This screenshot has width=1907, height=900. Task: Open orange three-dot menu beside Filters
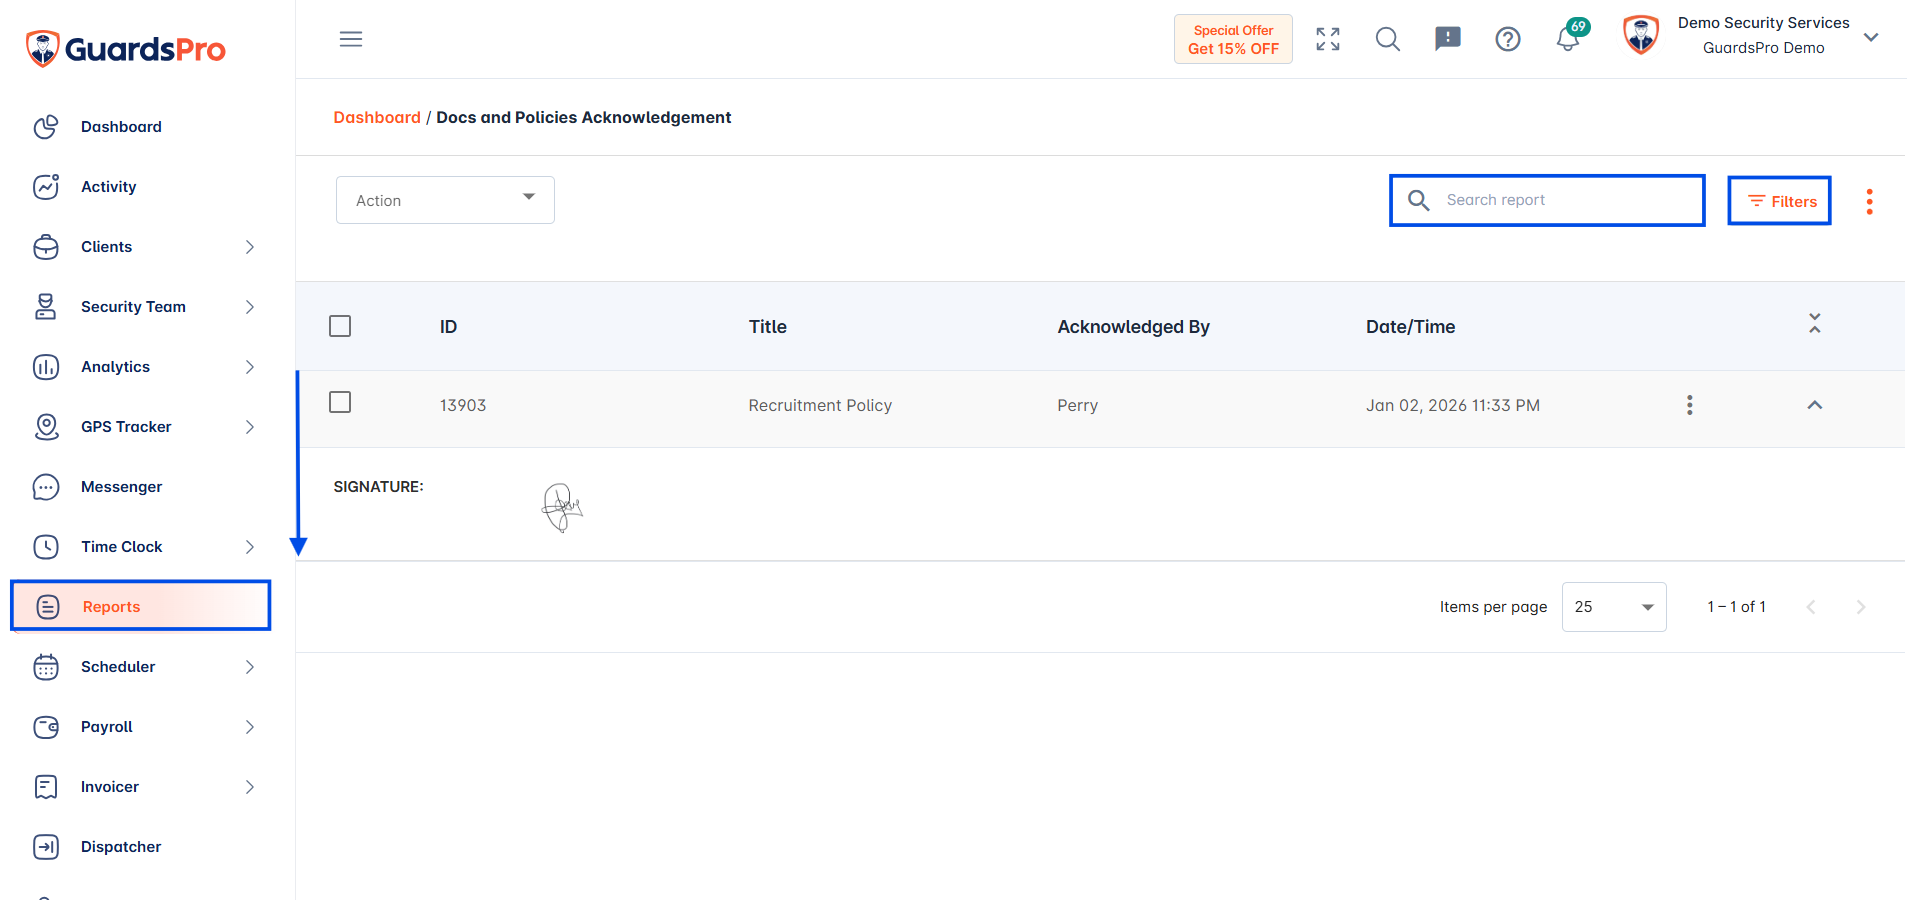point(1869,202)
